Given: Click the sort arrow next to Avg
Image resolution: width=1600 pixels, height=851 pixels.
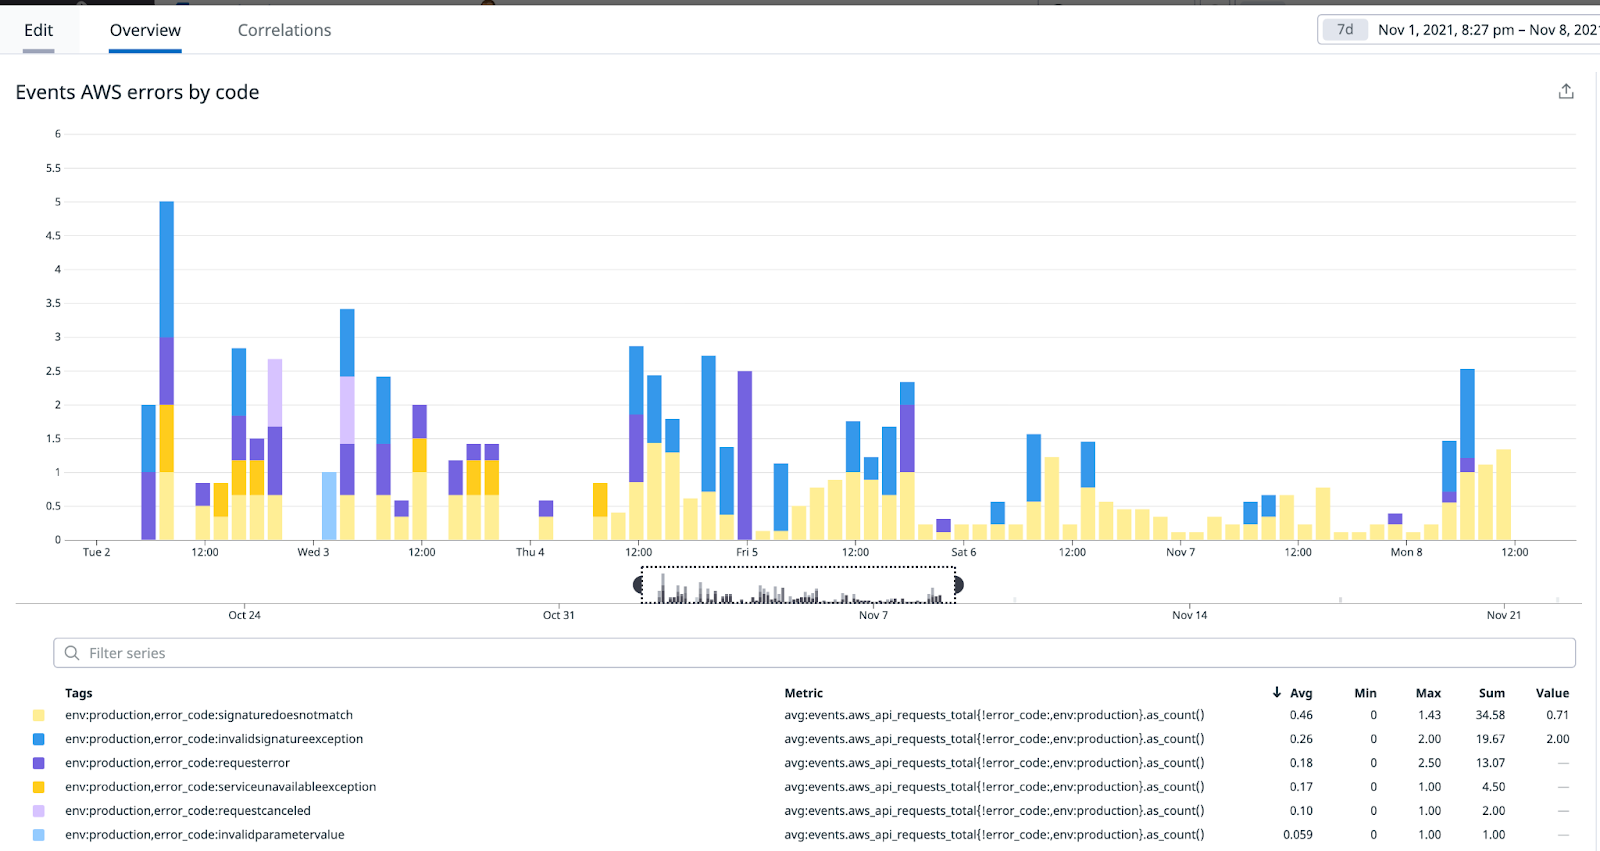Looking at the screenshot, I should click(x=1277, y=692).
